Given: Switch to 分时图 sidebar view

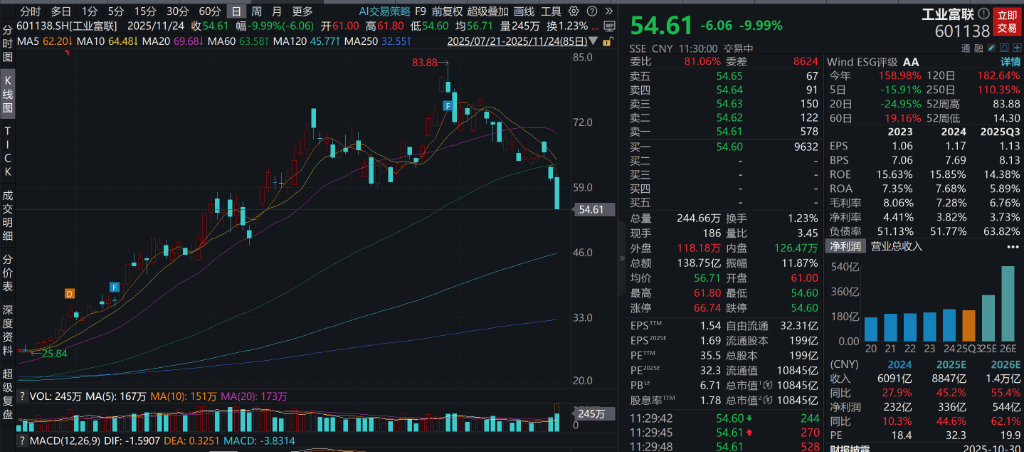Looking at the screenshot, I should (8, 44).
